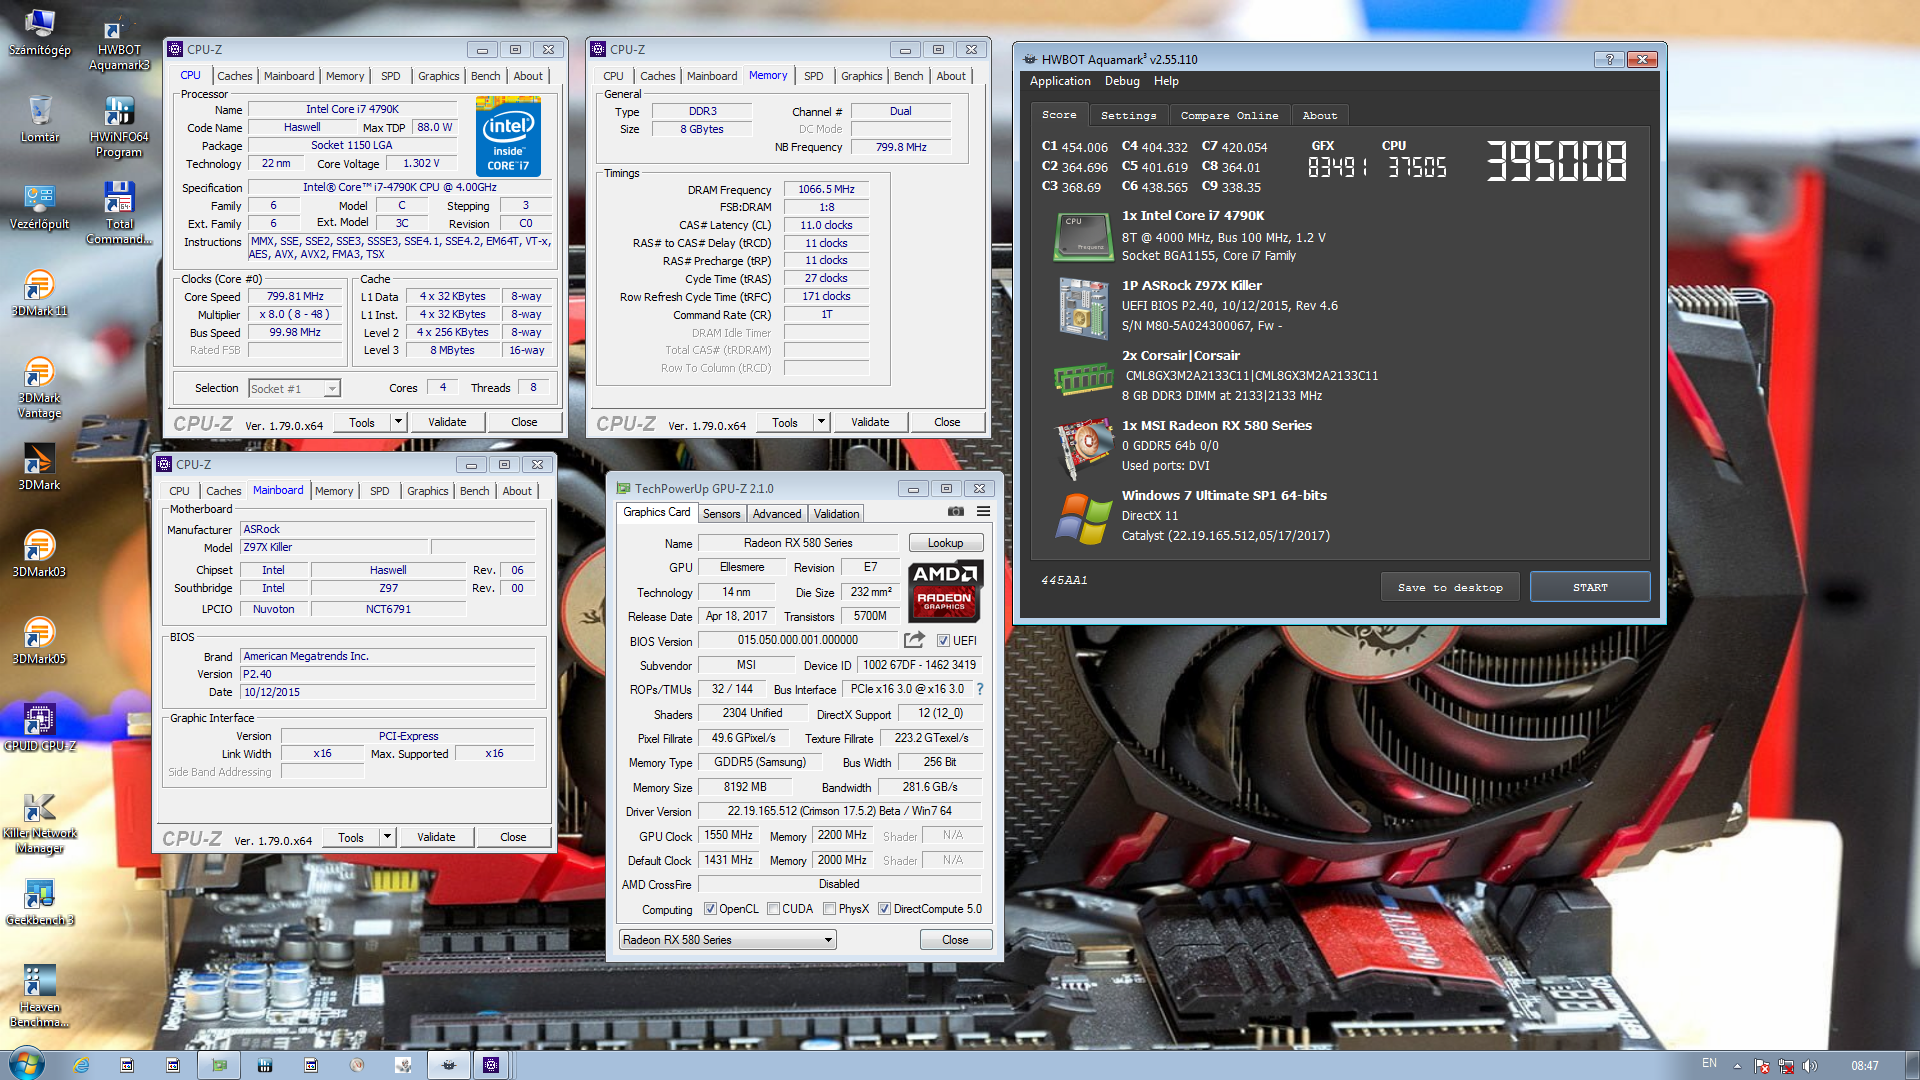
Task: Click Tools button in CPU-Z Mainboard window
Action: pyautogui.click(x=351, y=837)
